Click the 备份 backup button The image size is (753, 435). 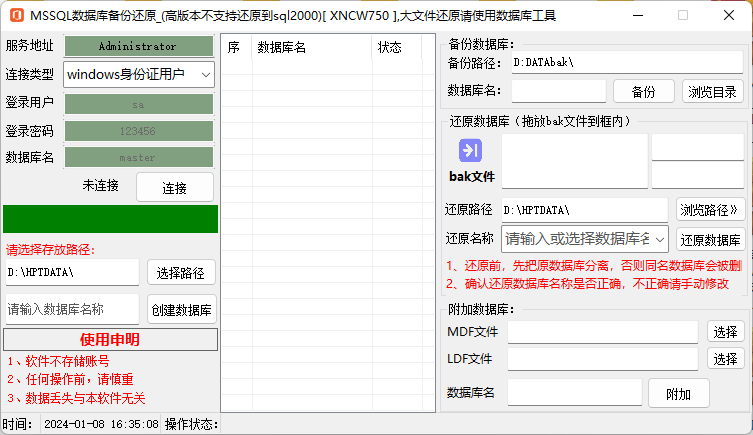(644, 91)
